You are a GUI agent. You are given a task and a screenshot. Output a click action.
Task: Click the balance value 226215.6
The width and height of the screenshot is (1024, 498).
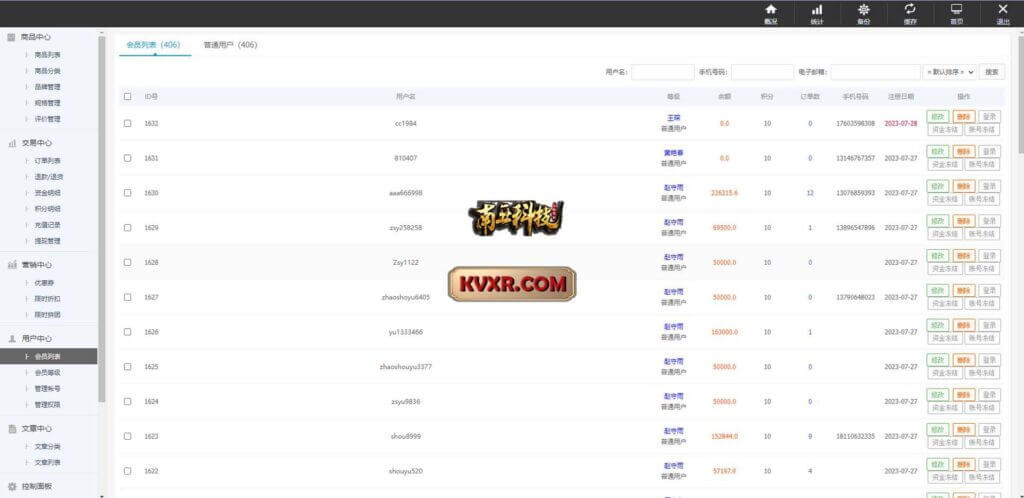[x=724, y=193]
